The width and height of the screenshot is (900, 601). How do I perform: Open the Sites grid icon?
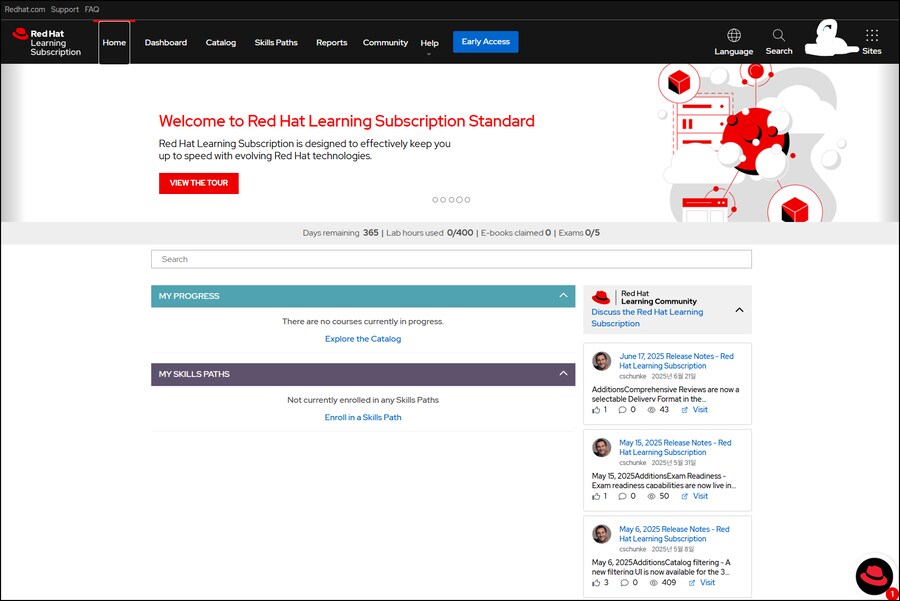click(x=871, y=36)
